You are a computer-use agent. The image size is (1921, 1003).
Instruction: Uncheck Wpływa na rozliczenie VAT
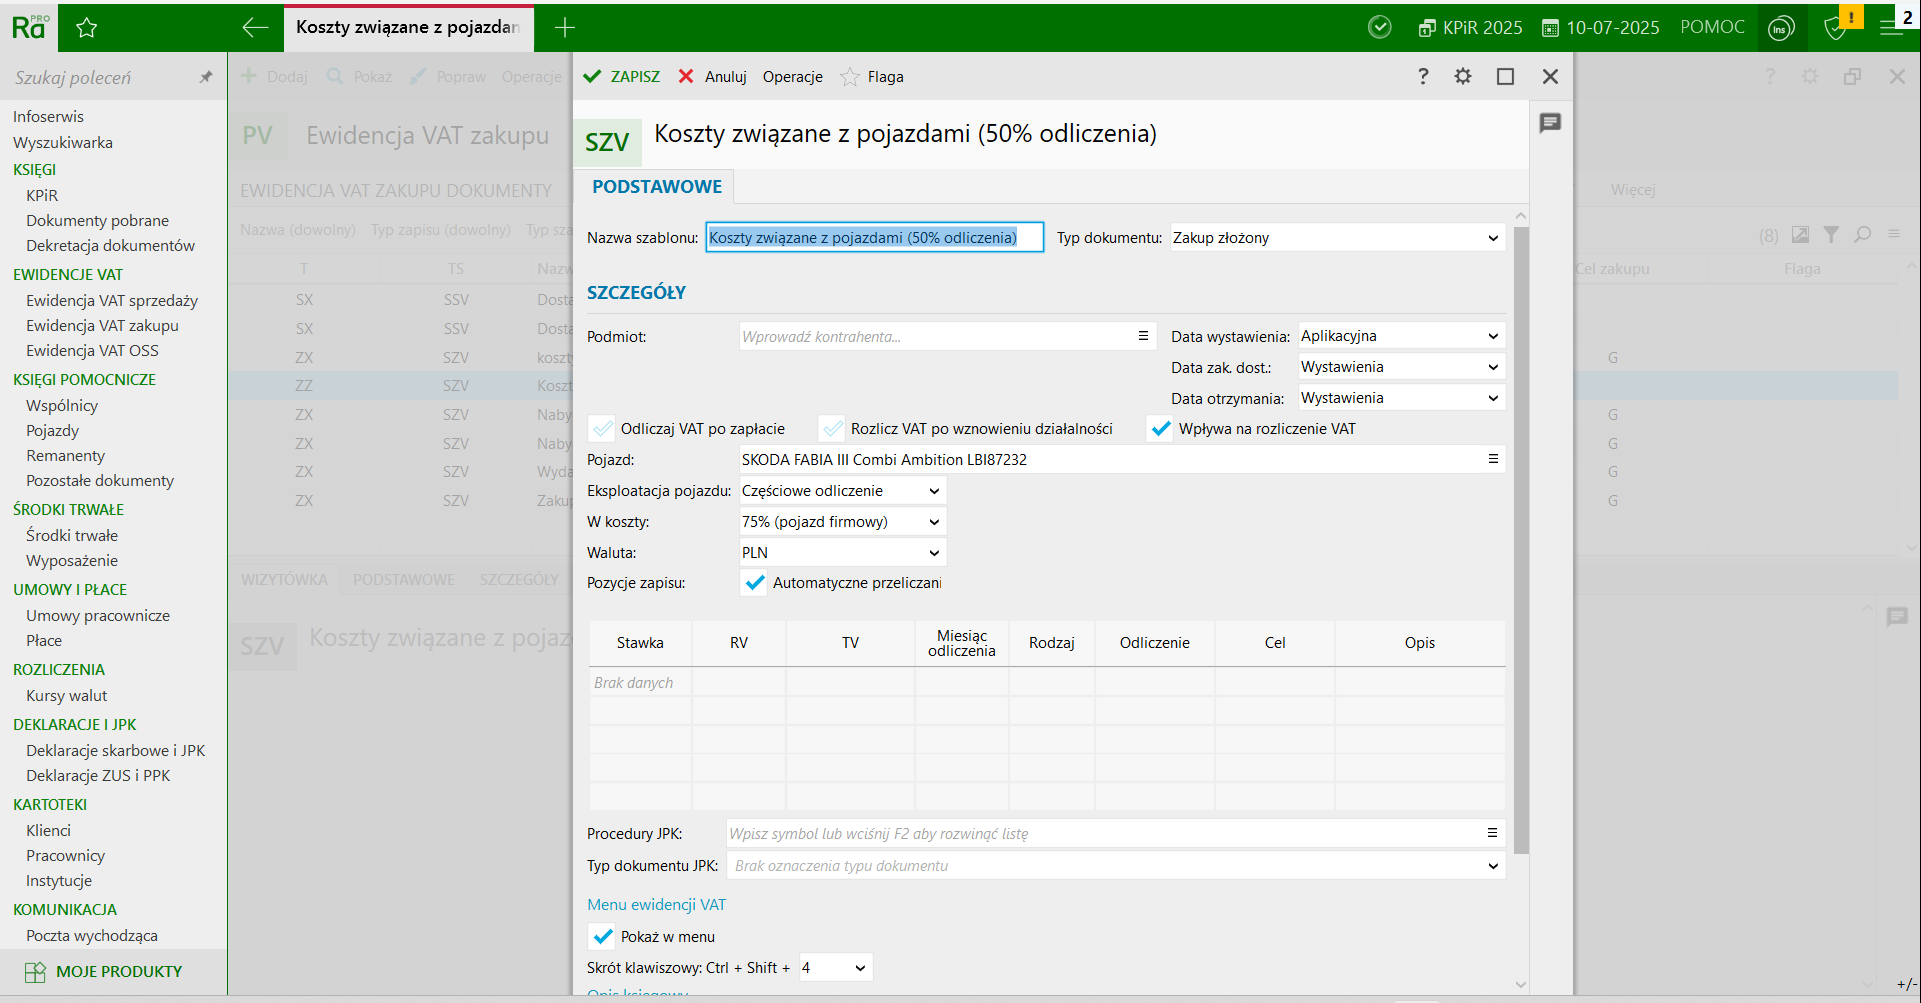pyautogui.click(x=1160, y=429)
